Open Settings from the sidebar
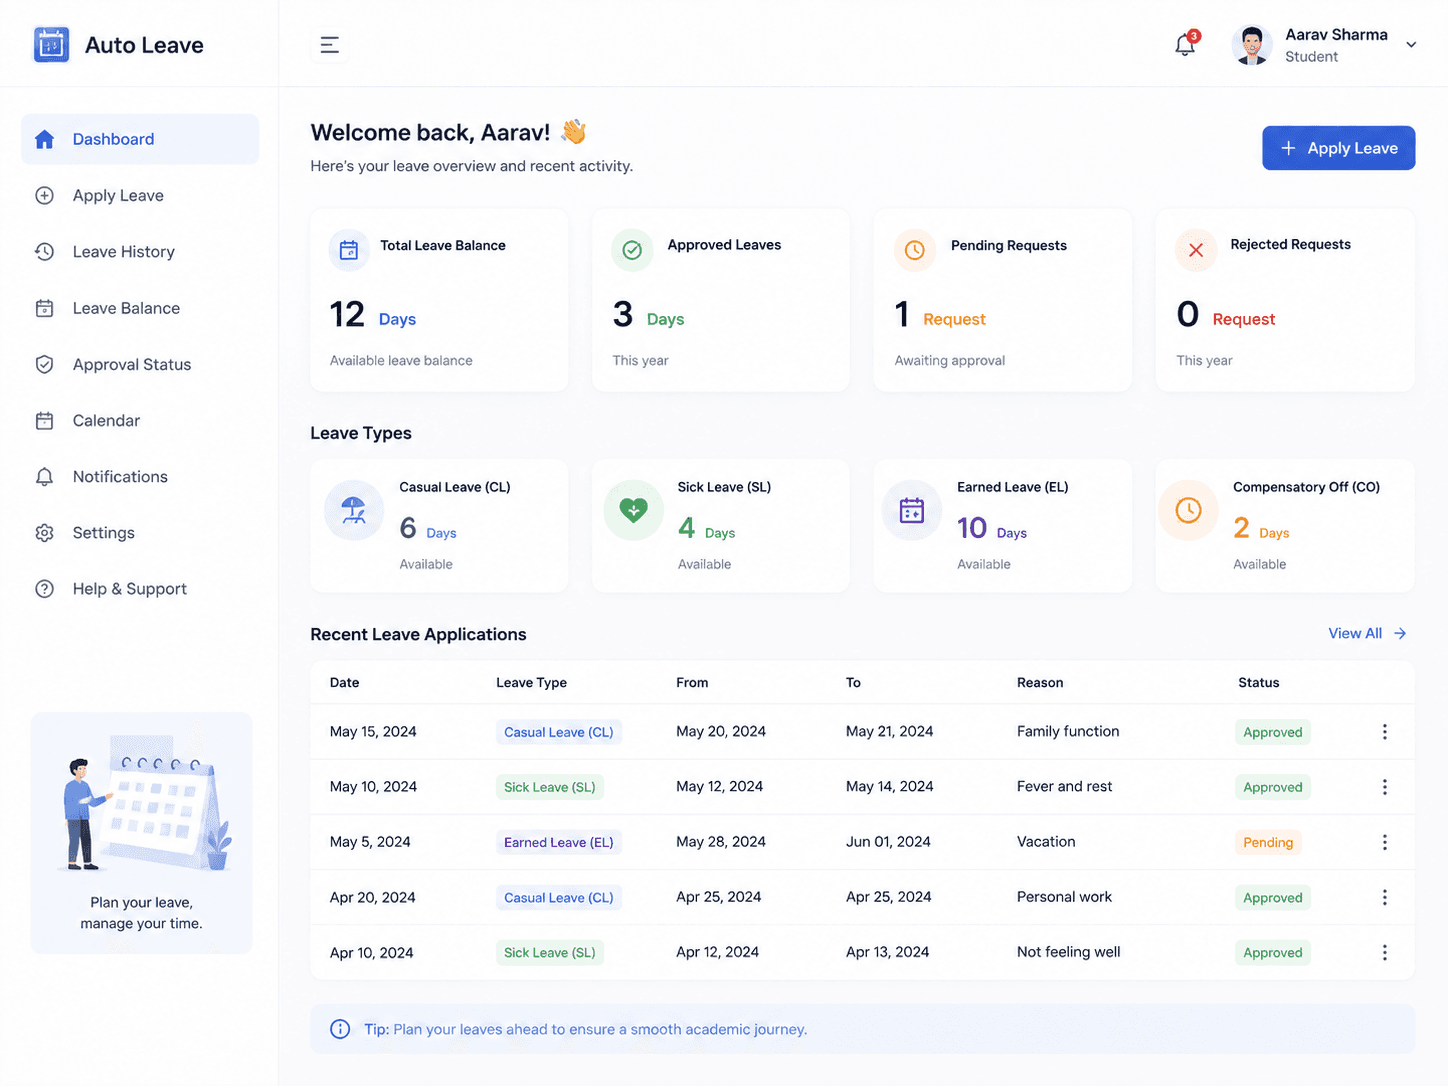The image size is (1448, 1086). coord(140,533)
